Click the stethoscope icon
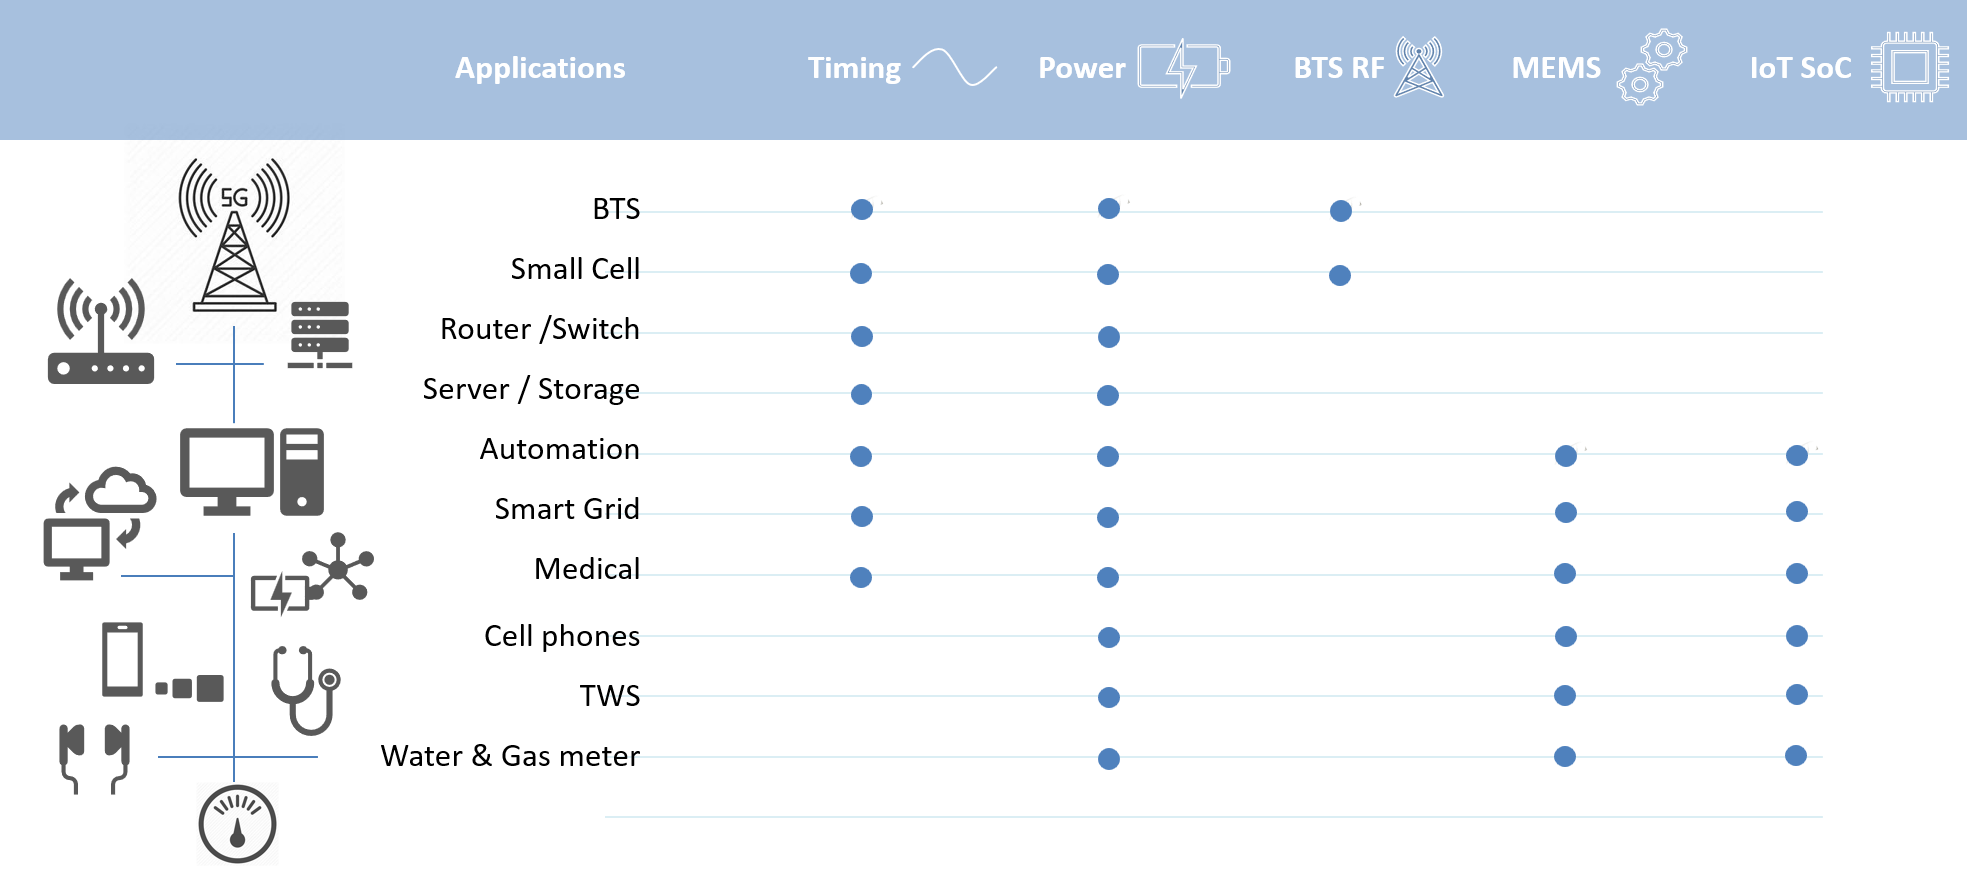 [x=306, y=689]
